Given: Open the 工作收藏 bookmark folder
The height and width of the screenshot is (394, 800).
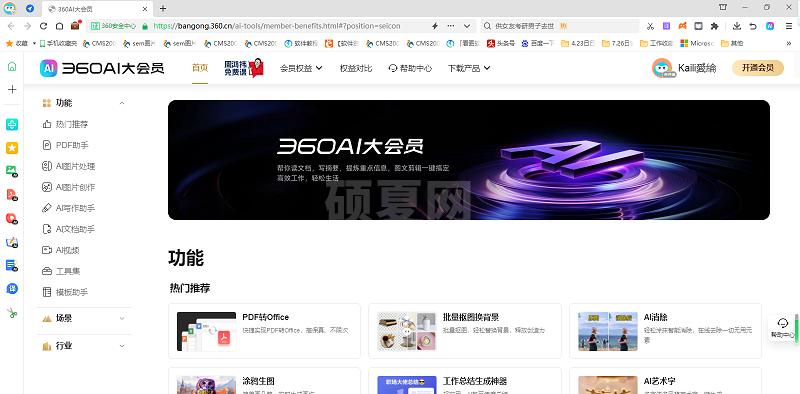Looking at the screenshot, I should click(x=657, y=44).
